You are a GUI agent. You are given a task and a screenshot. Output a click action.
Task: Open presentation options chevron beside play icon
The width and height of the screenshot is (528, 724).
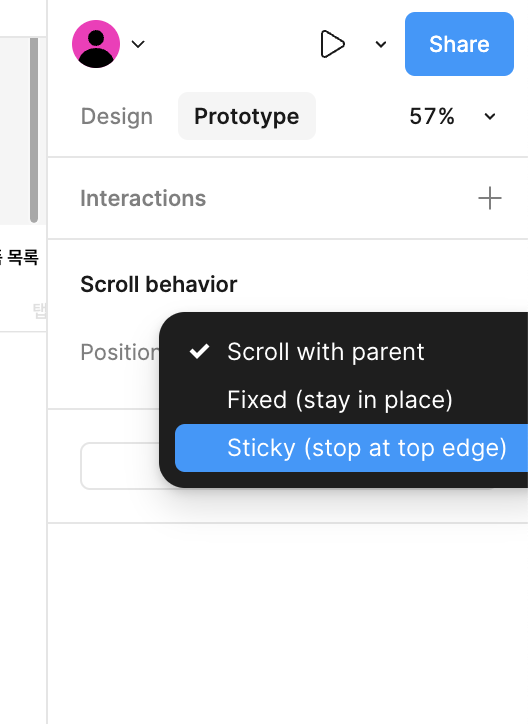coord(381,44)
